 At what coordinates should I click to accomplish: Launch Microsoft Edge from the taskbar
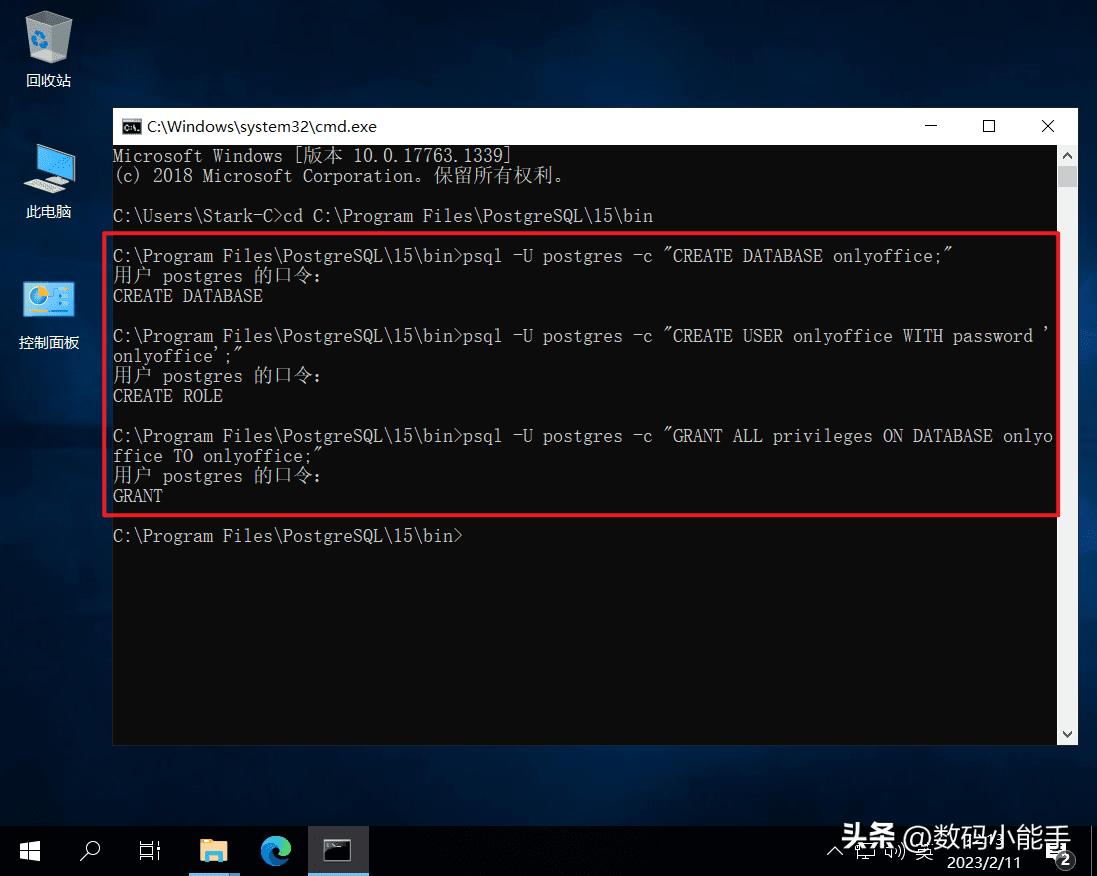275,851
